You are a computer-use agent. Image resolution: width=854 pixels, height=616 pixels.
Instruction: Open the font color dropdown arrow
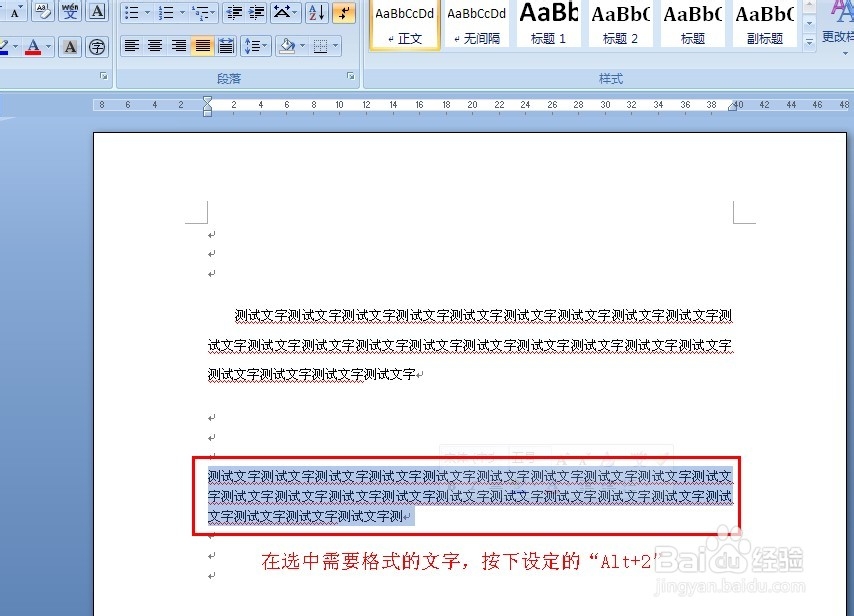[47, 46]
